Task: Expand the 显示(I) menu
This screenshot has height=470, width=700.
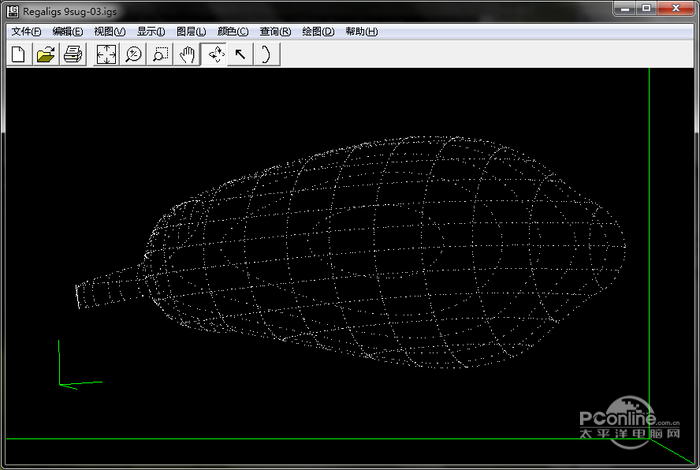Action: point(151,31)
